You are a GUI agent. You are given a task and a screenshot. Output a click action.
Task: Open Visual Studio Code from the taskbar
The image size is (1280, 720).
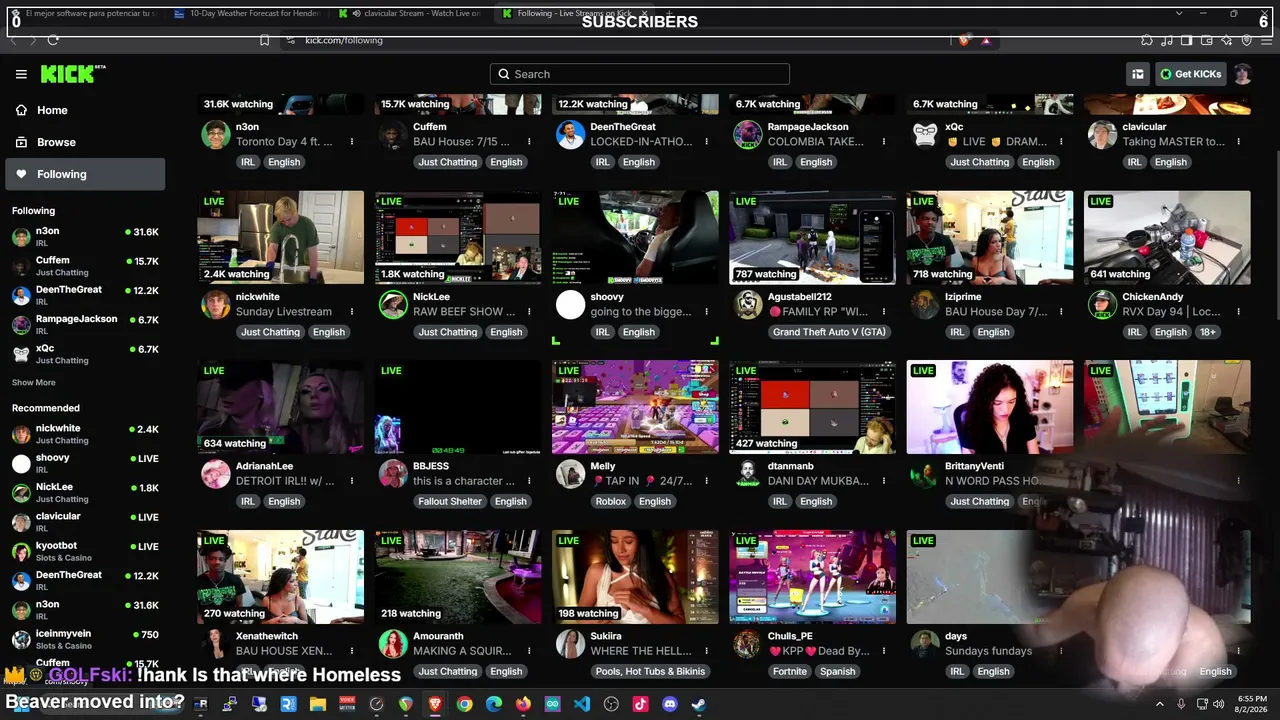tap(582, 704)
